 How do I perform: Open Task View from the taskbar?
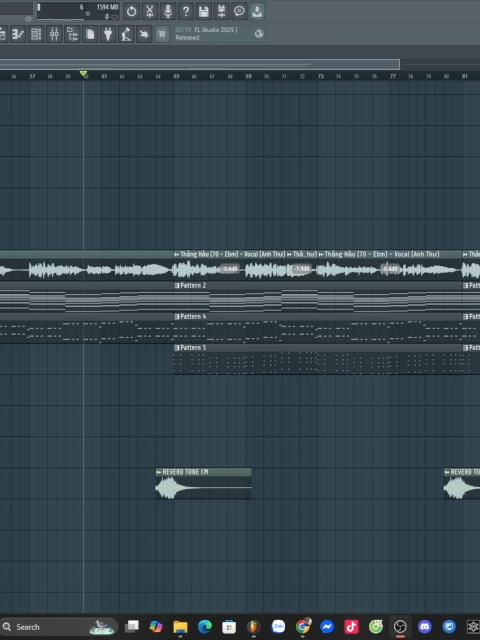click(x=131, y=627)
